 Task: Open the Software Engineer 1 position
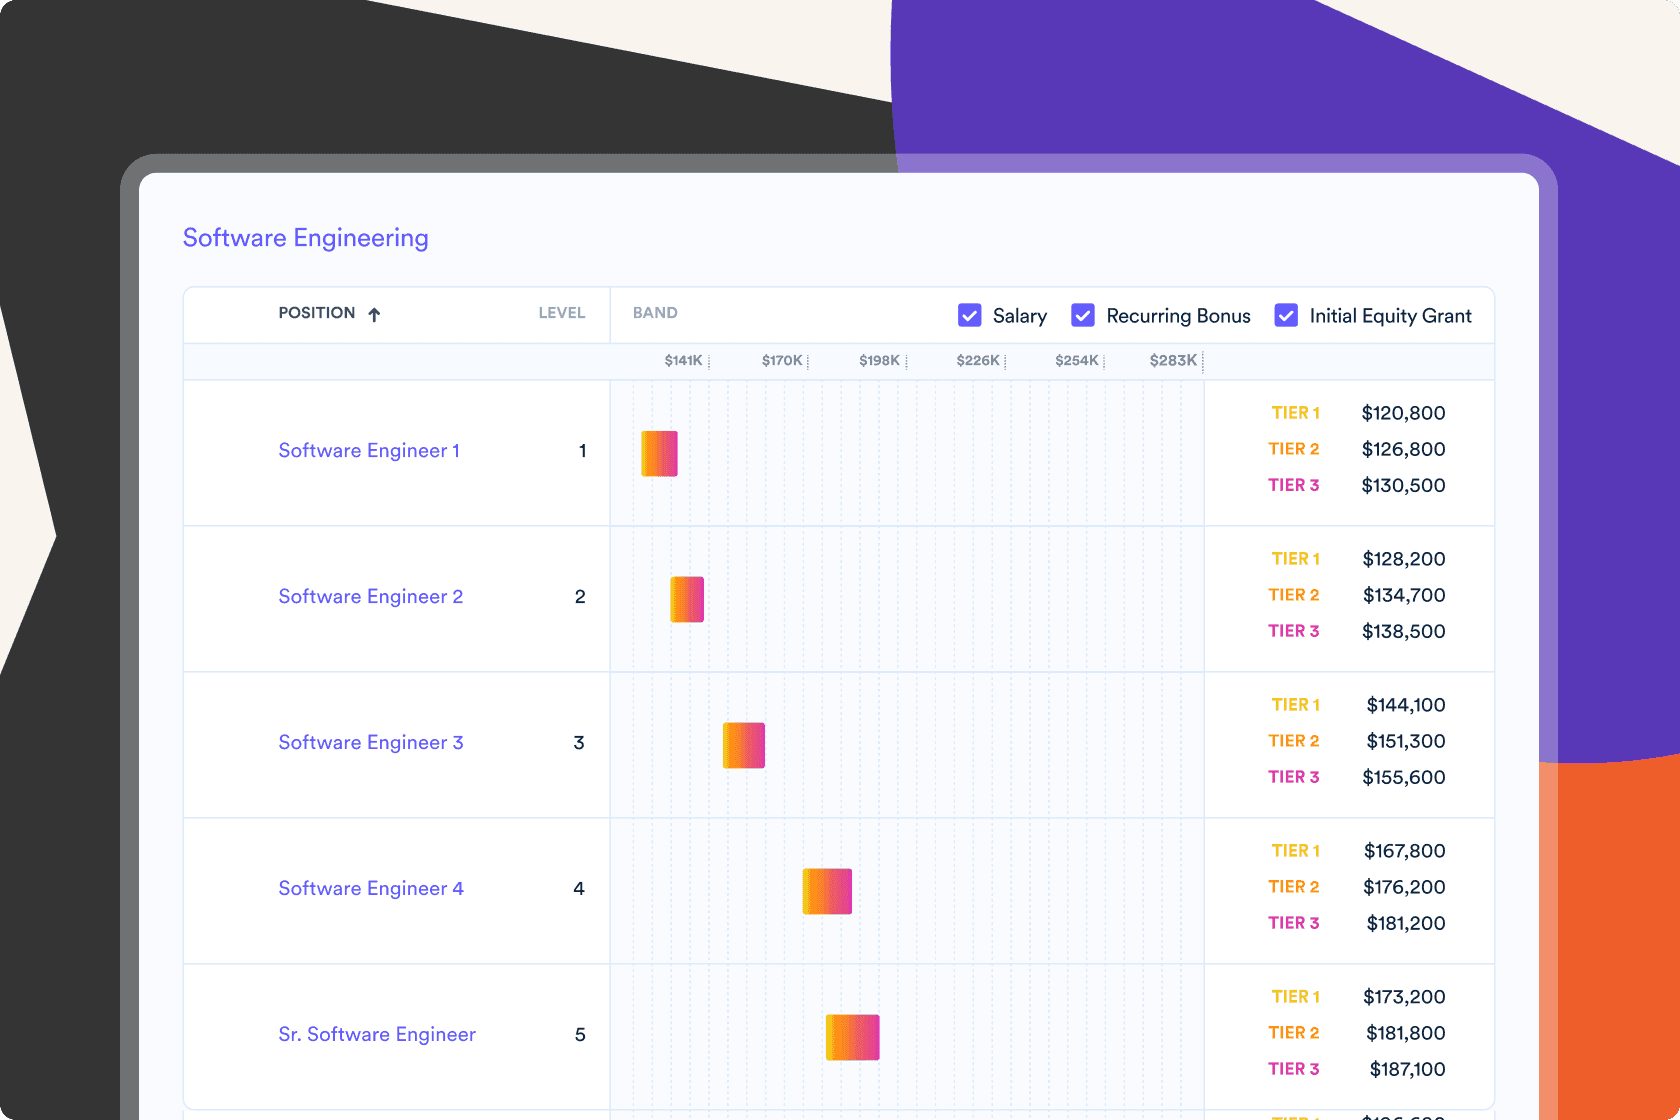click(x=369, y=451)
